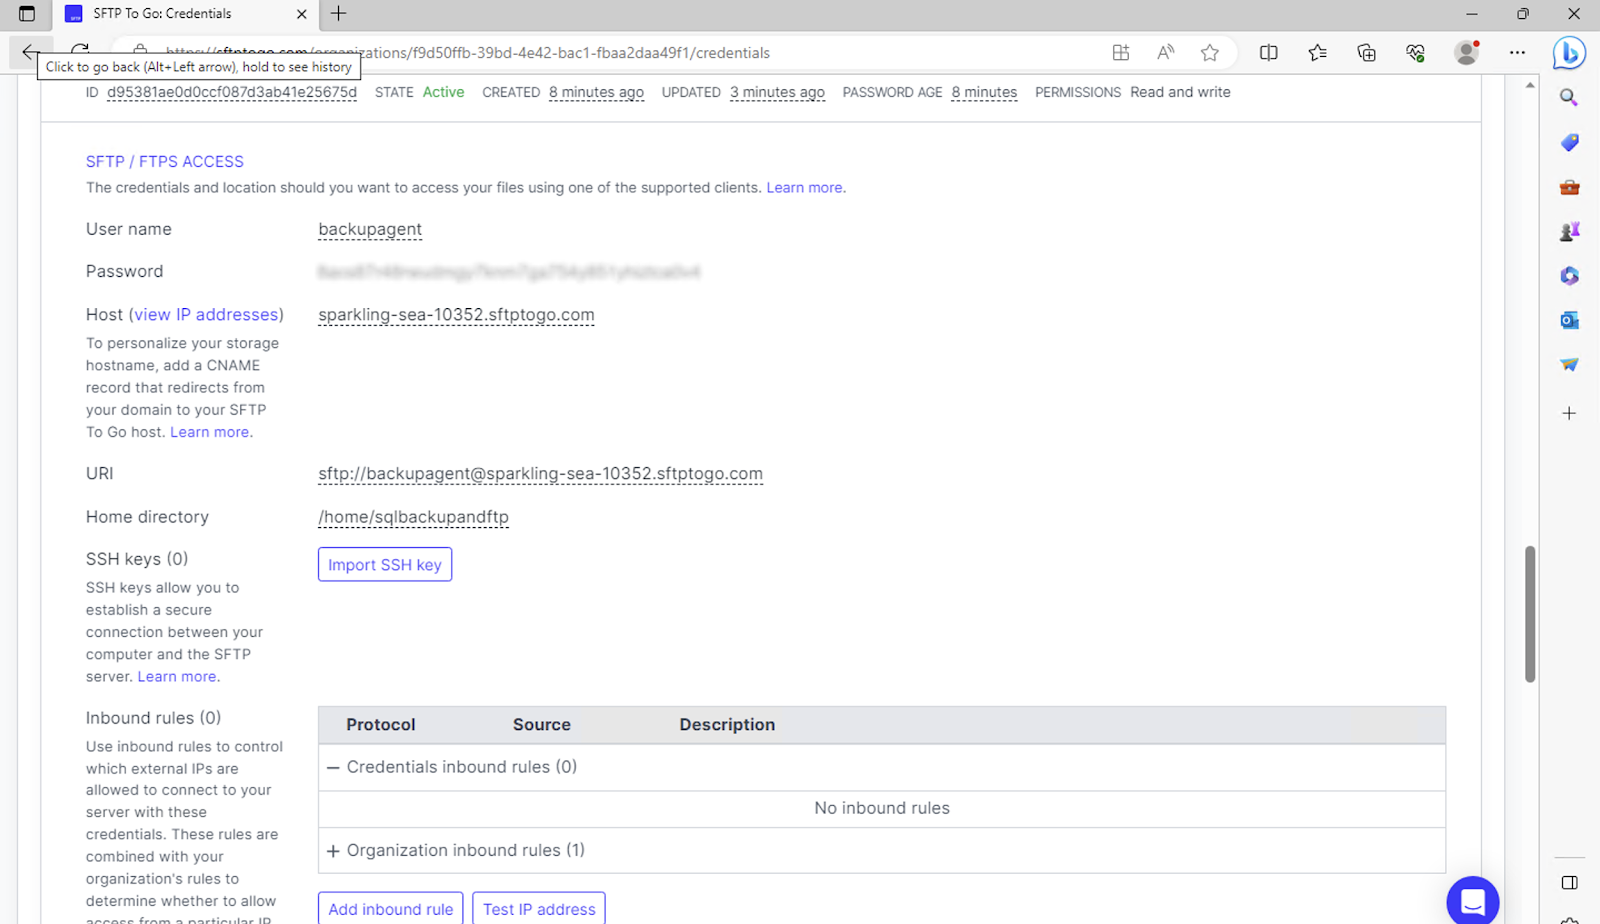The height and width of the screenshot is (924, 1600).
Task: Open the apps icon in address bar
Action: tap(1120, 53)
